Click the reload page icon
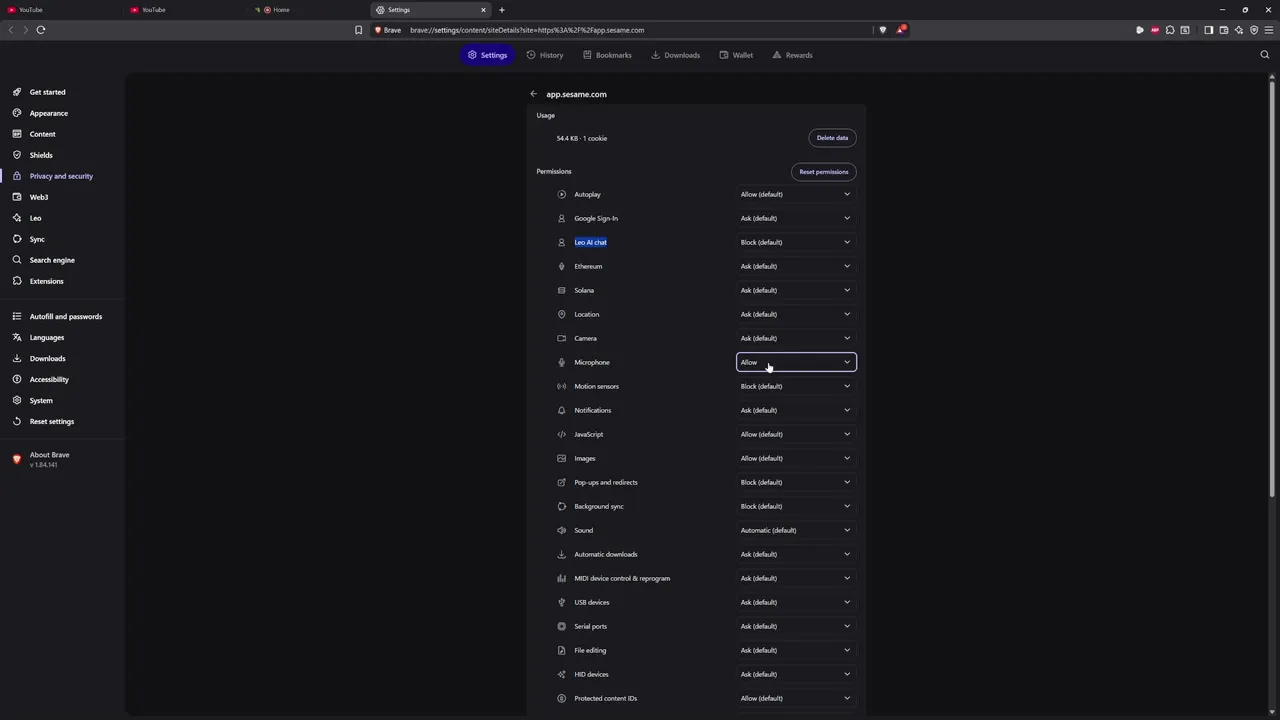Screen dimensions: 1280x720 click(x=41, y=30)
